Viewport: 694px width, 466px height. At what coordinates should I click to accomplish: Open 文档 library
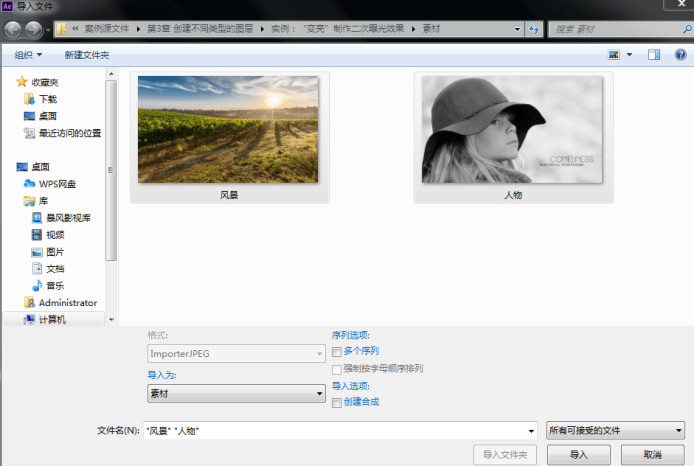click(x=48, y=269)
